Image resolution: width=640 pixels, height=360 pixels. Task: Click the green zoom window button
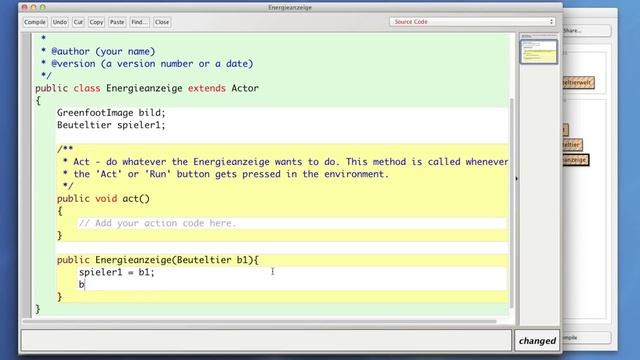42,7
